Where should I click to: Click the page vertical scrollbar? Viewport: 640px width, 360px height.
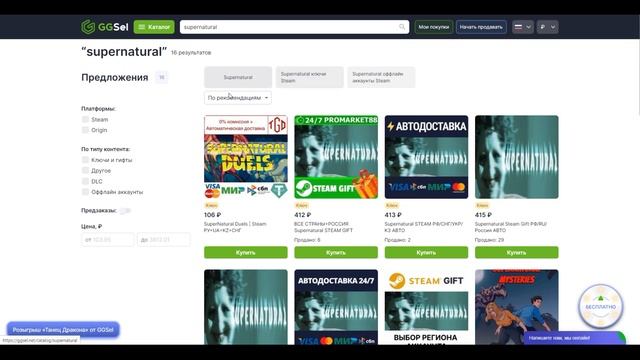638,78
